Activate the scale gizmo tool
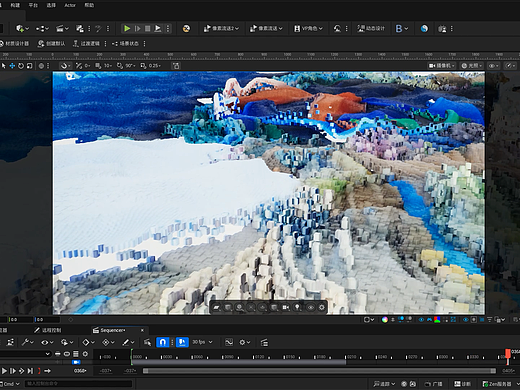Screen dimensions: 520x390 [29, 66]
